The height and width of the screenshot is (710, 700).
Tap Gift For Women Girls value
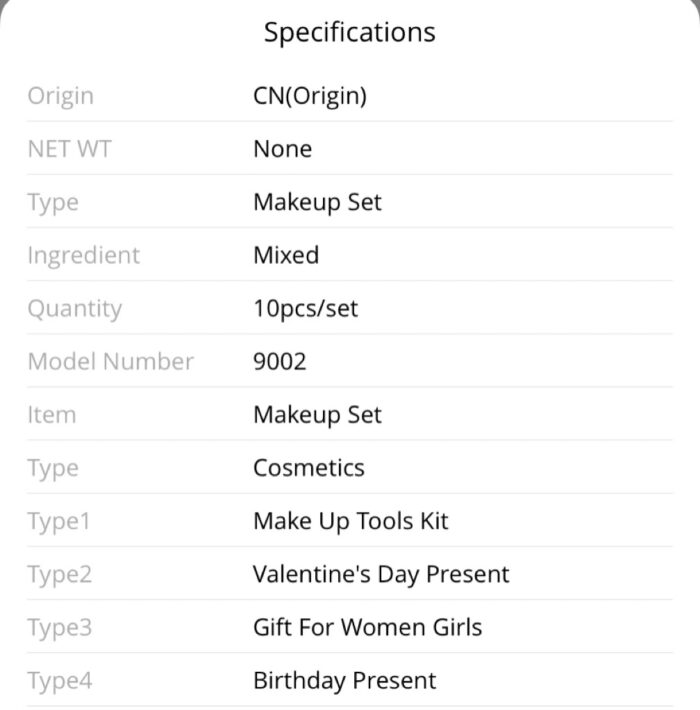(x=368, y=628)
